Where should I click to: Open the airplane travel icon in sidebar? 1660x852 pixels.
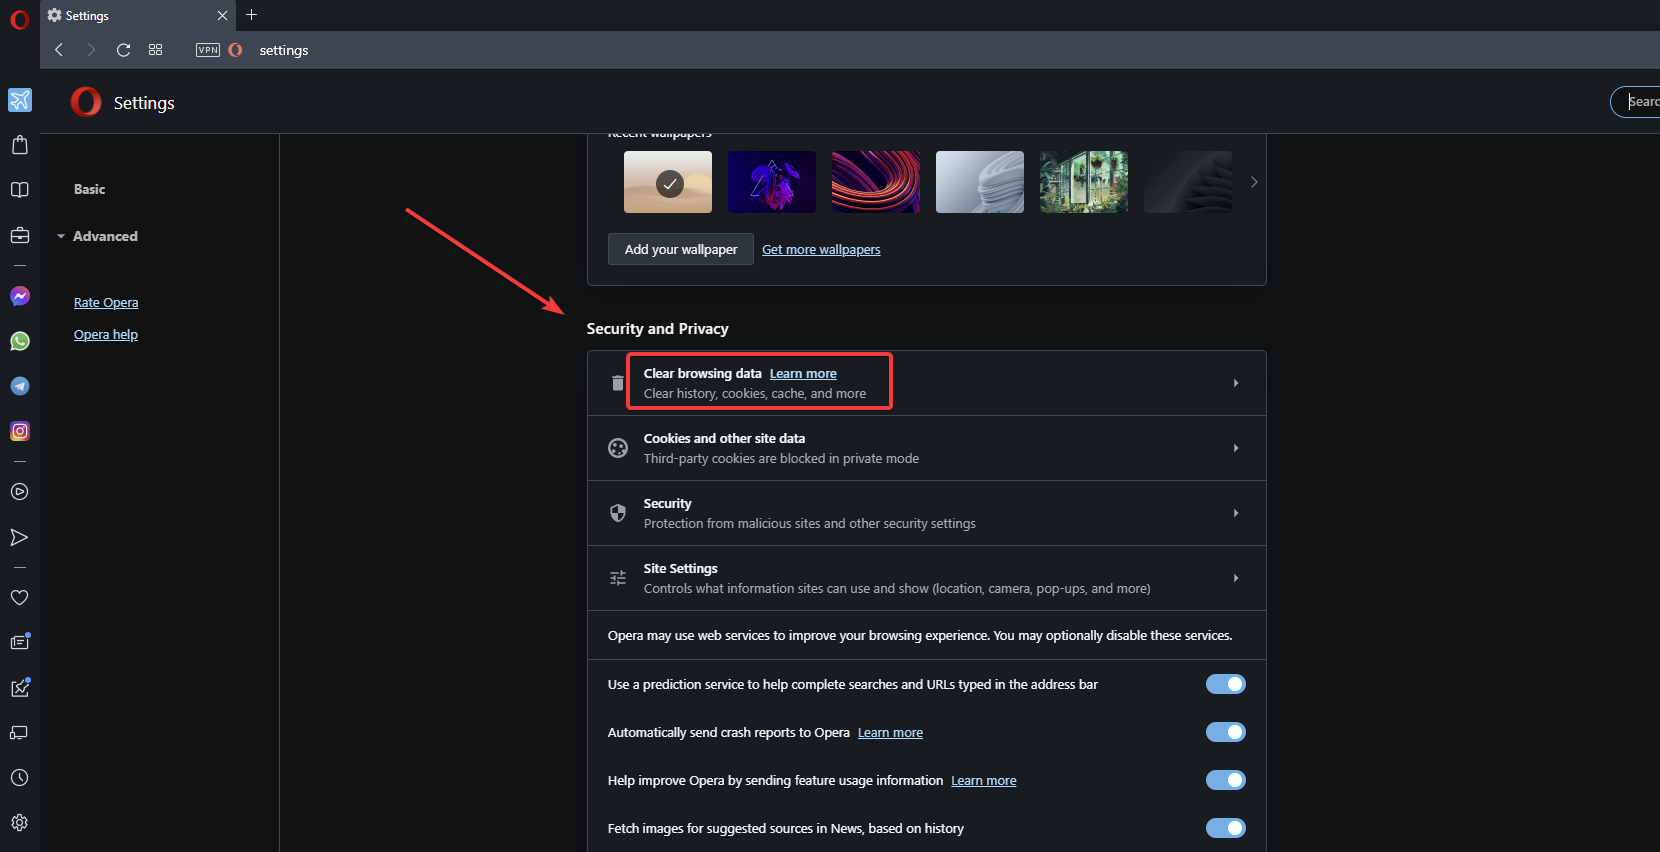tap(20, 100)
